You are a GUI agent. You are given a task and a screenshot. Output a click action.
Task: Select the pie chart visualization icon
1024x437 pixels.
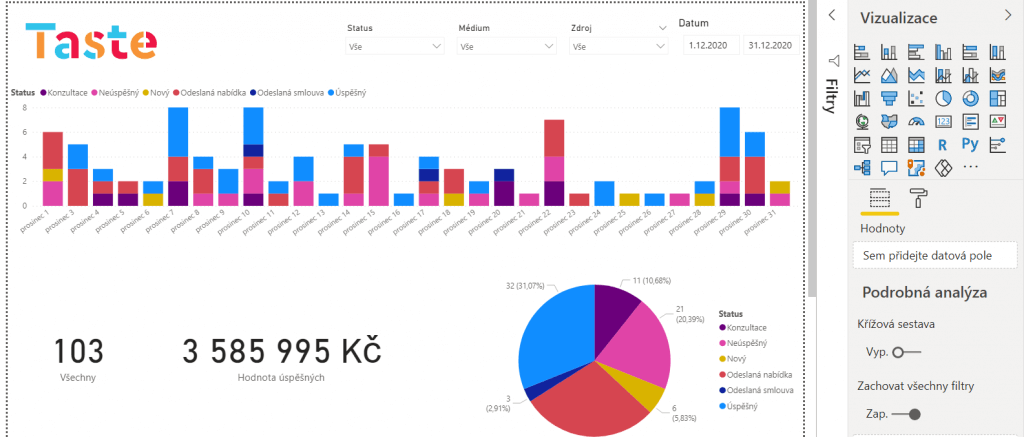click(x=942, y=98)
